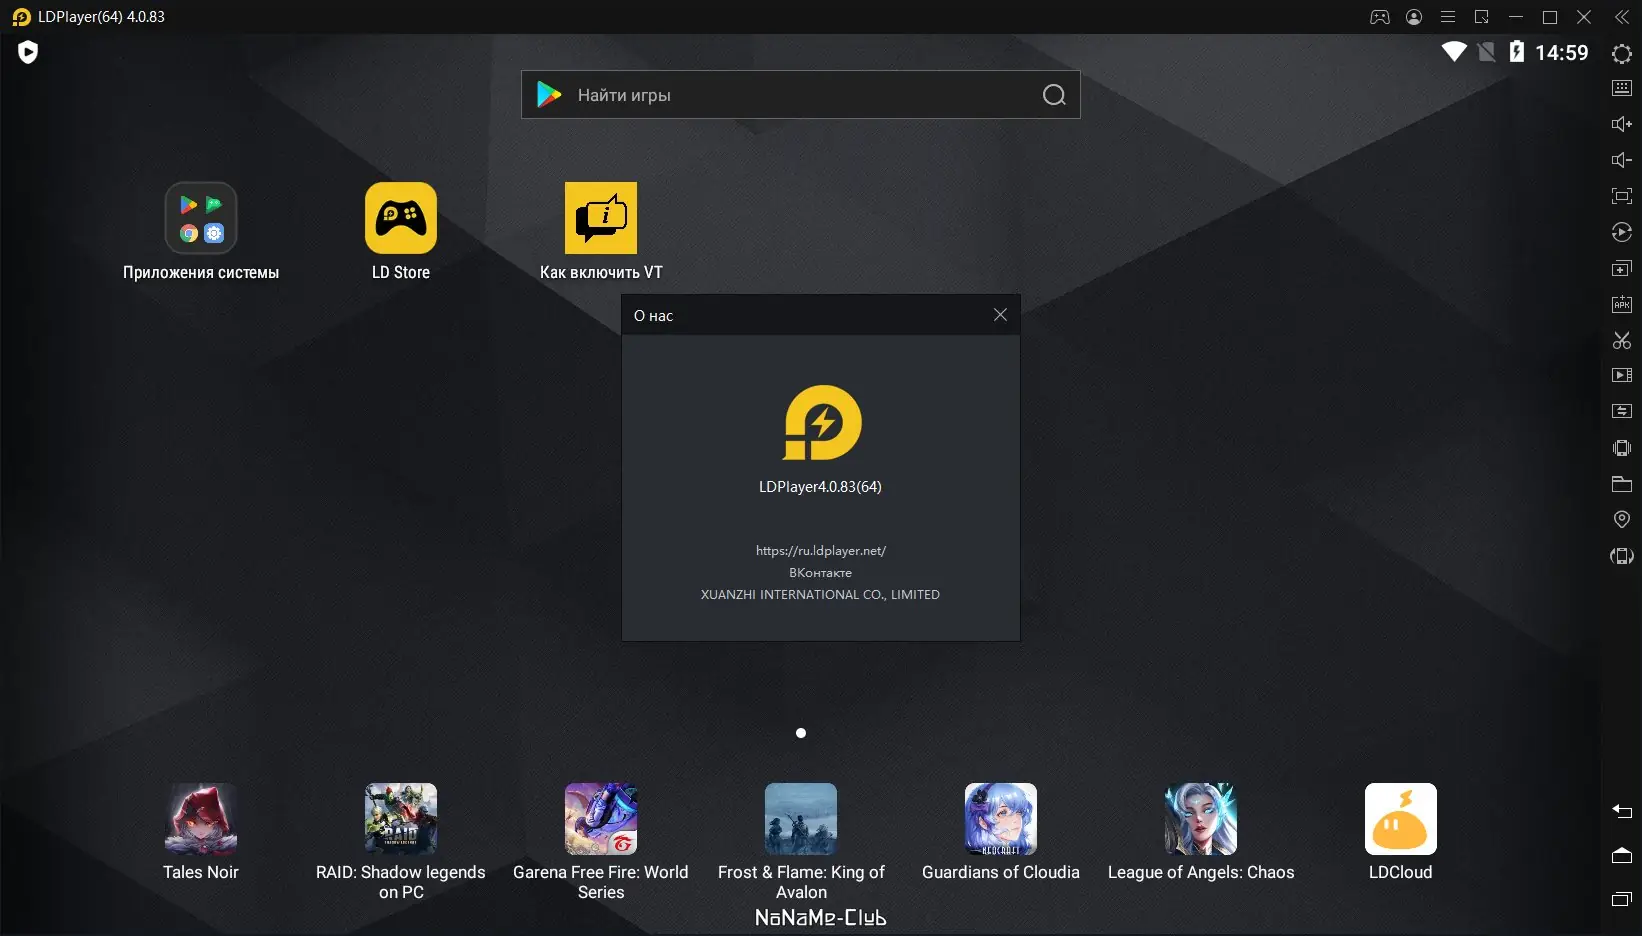Screen dimensions: 1642x936
Task: Decrease volume with the sidebar speaker minus icon
Action: [1622, 160]
